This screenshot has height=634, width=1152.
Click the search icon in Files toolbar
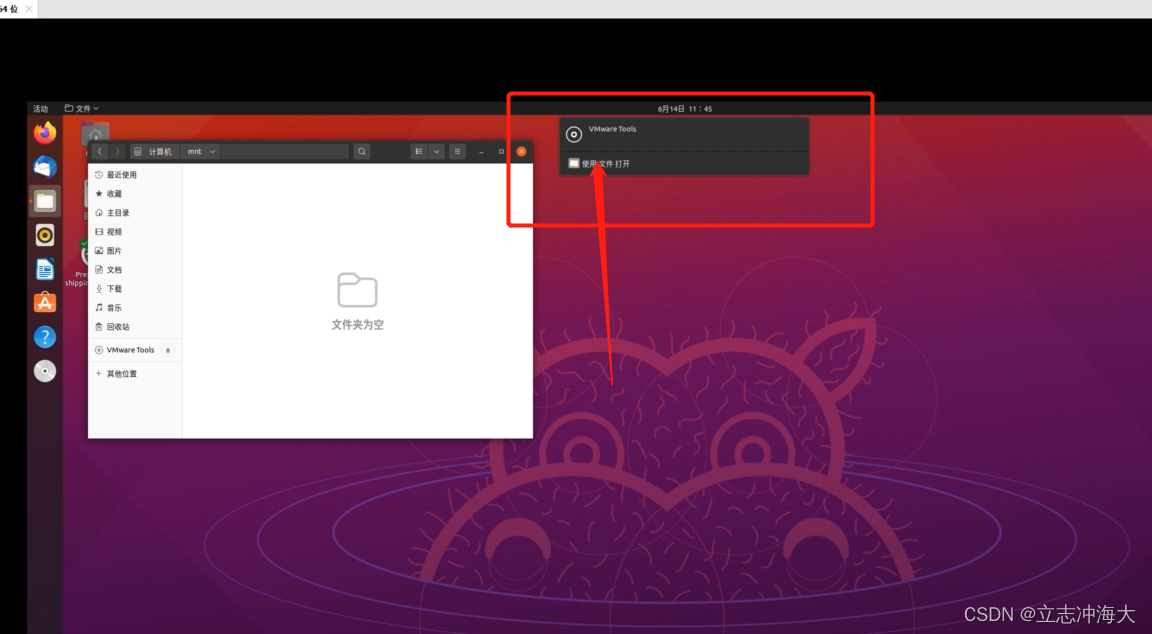click(x=361, y=151)
